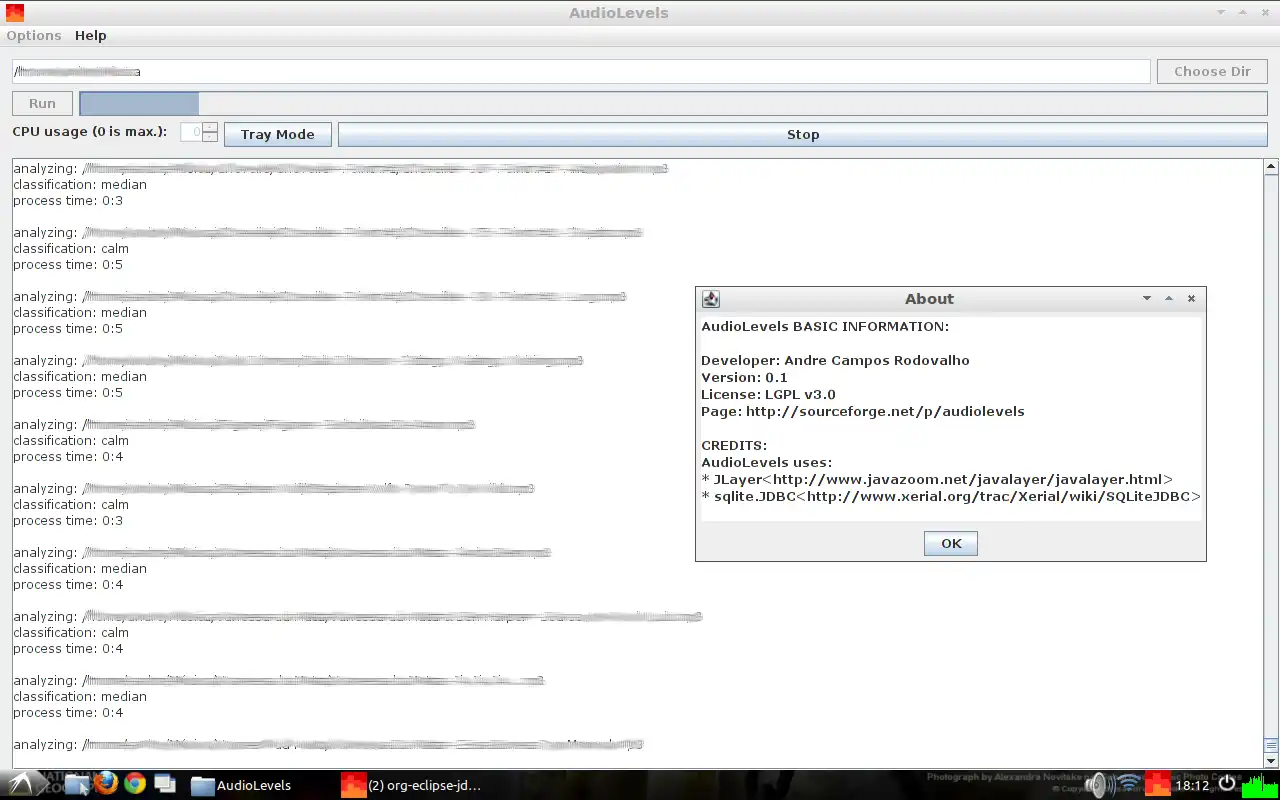Click the log scrollbar down arrow
Image resolution: width=1280 pixels, height=800 pixels.
click(x=1272, y=761)
